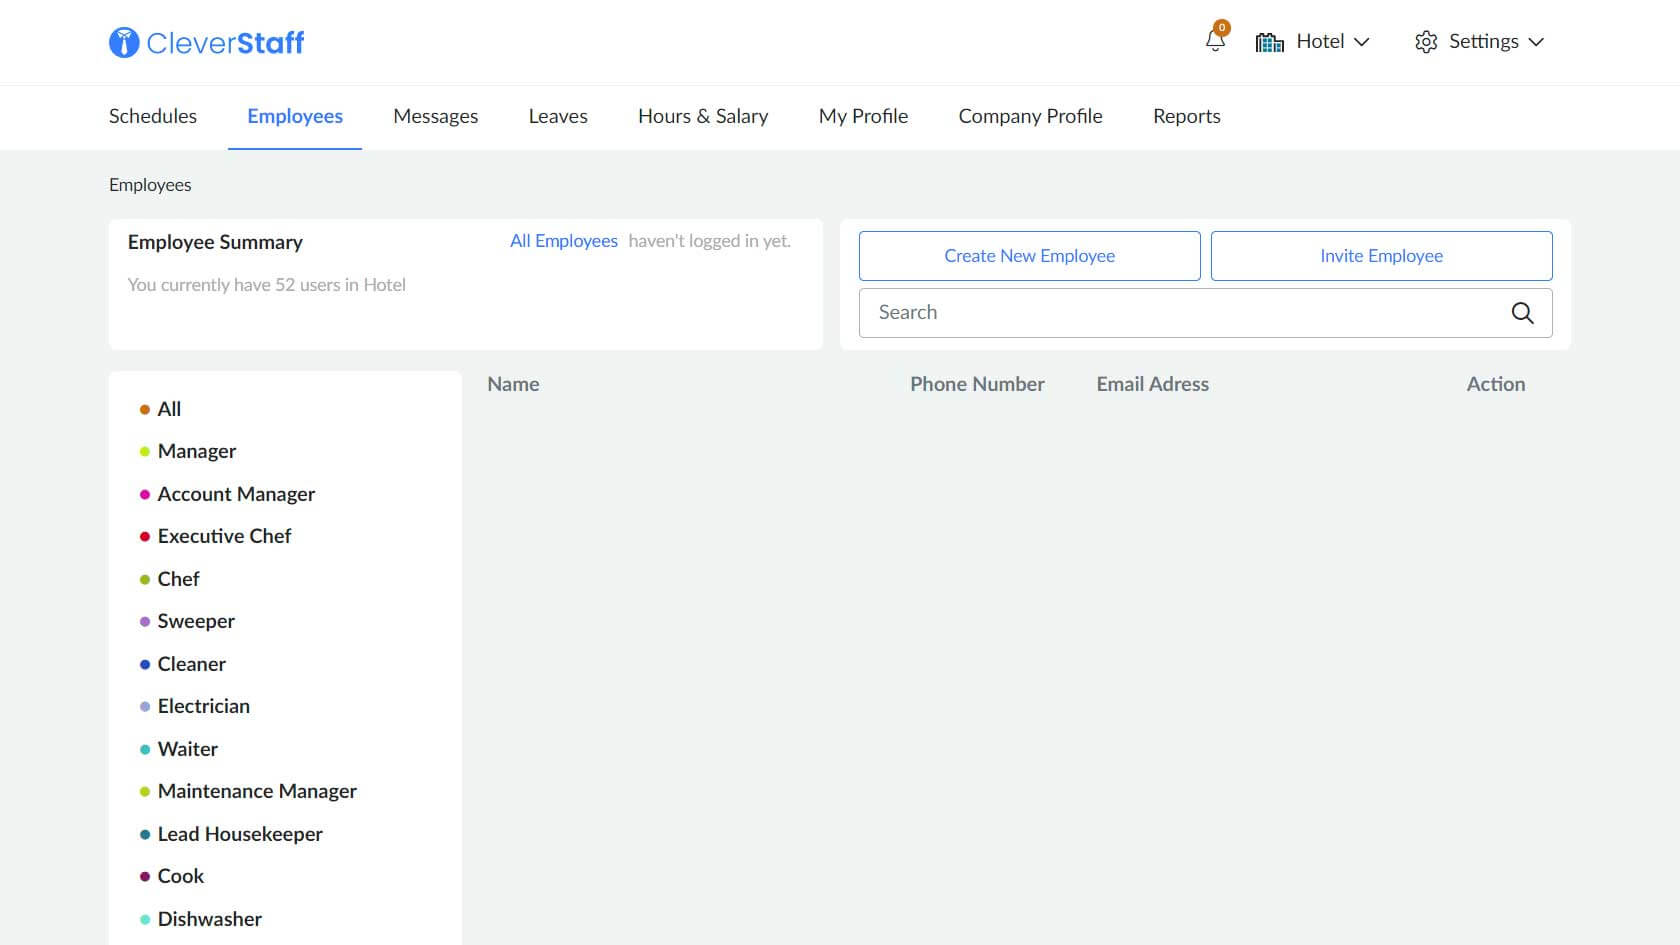Viewport: 1680px width, 945px height.
Task: Open the notifications bell
Action: tap(1215, 41)
